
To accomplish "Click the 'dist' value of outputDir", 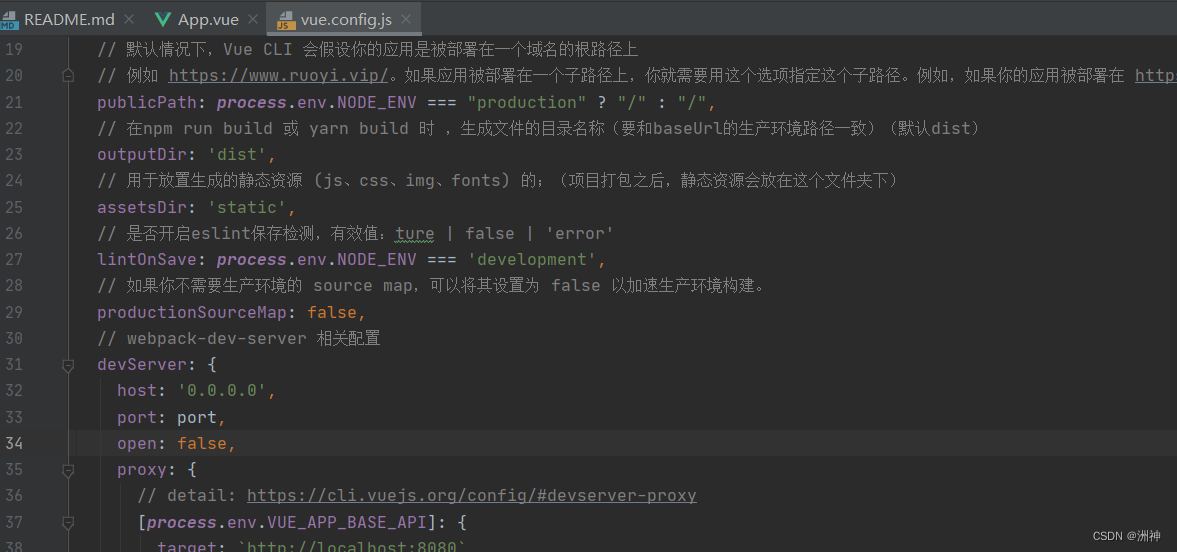I will (240, 155).
